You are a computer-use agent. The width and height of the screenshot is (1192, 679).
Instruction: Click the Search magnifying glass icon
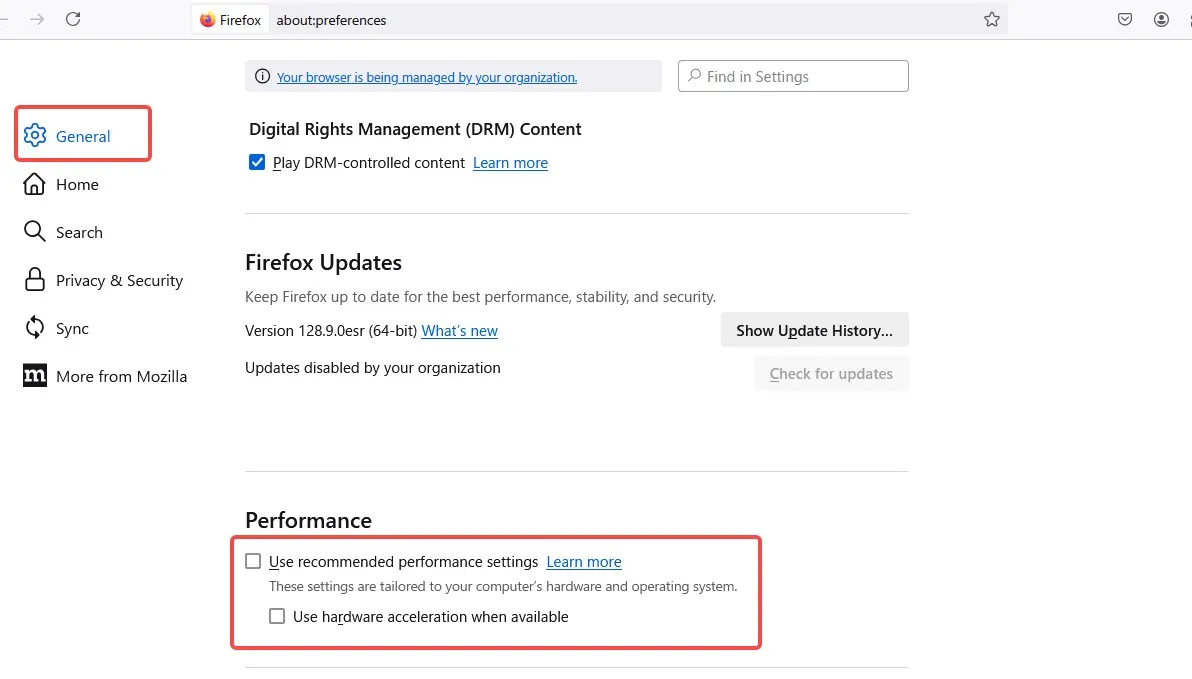click(x=34, y=231)
